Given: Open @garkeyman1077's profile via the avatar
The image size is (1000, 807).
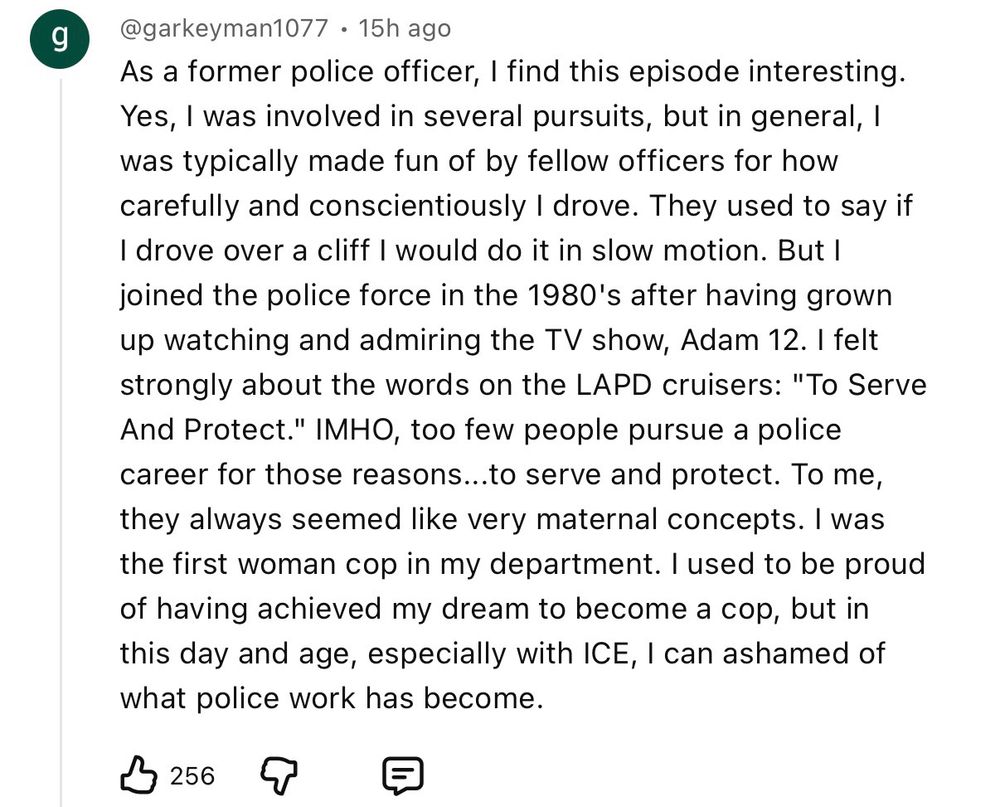Looking at the screenshot, I should pos(62,28).
